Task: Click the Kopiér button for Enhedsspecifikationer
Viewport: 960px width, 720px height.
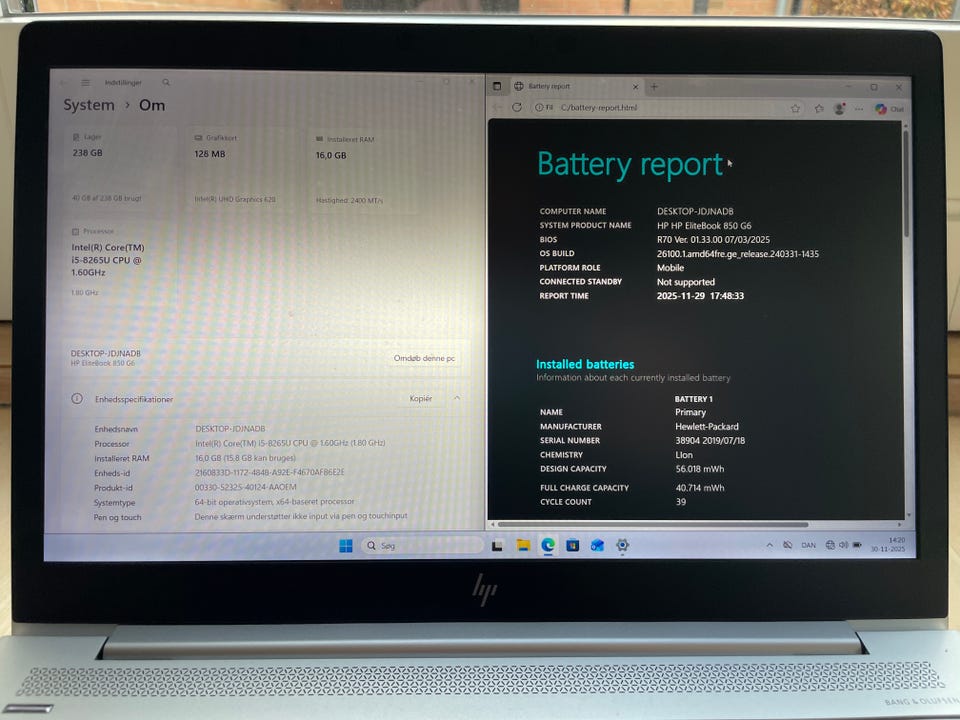Action: tap(421, 399)
